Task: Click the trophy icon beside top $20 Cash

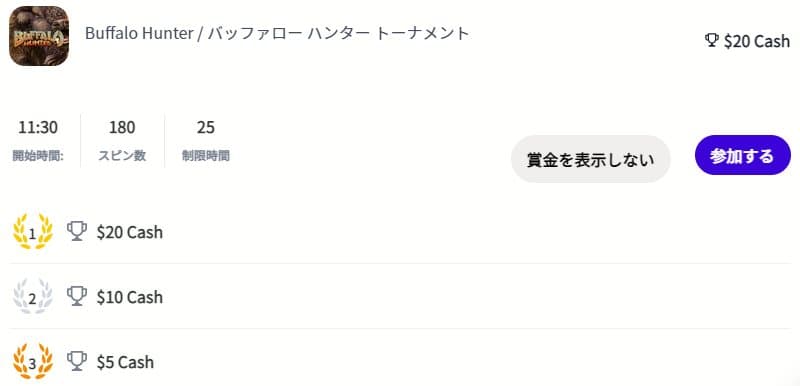Action: click(711, 40)
